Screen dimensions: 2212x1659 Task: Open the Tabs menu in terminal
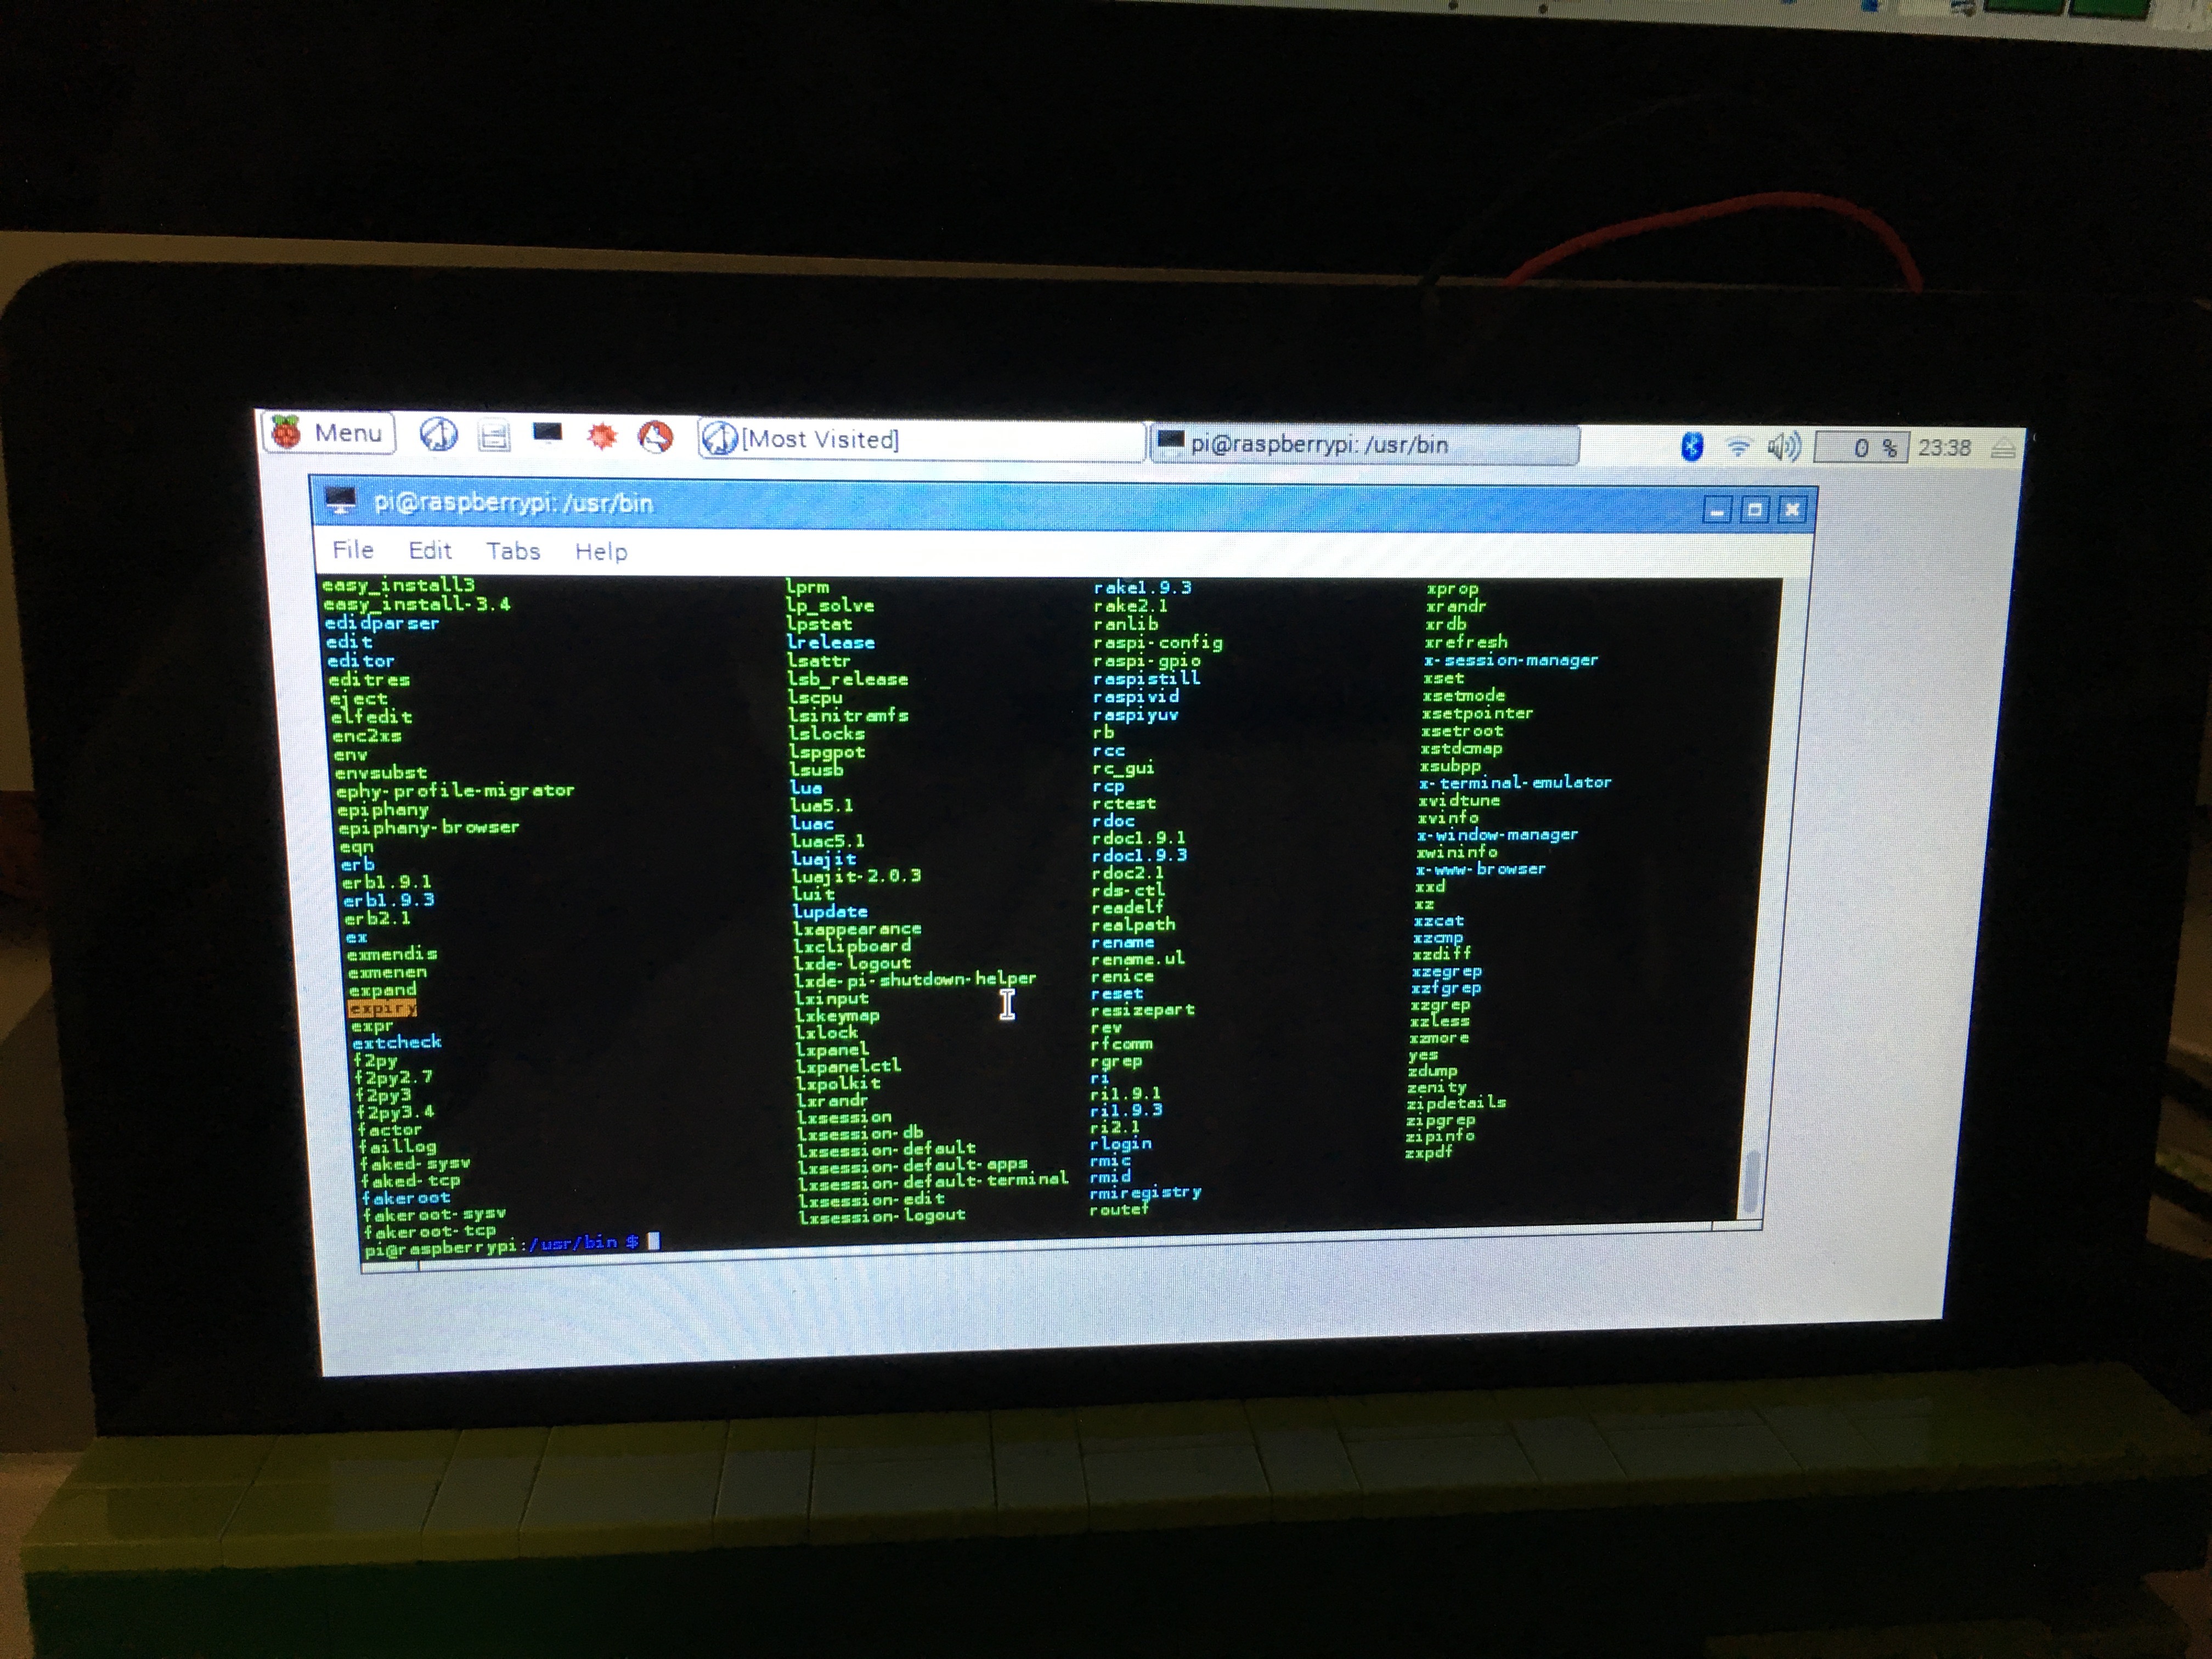pyautogui.click(x=513, y=552)
